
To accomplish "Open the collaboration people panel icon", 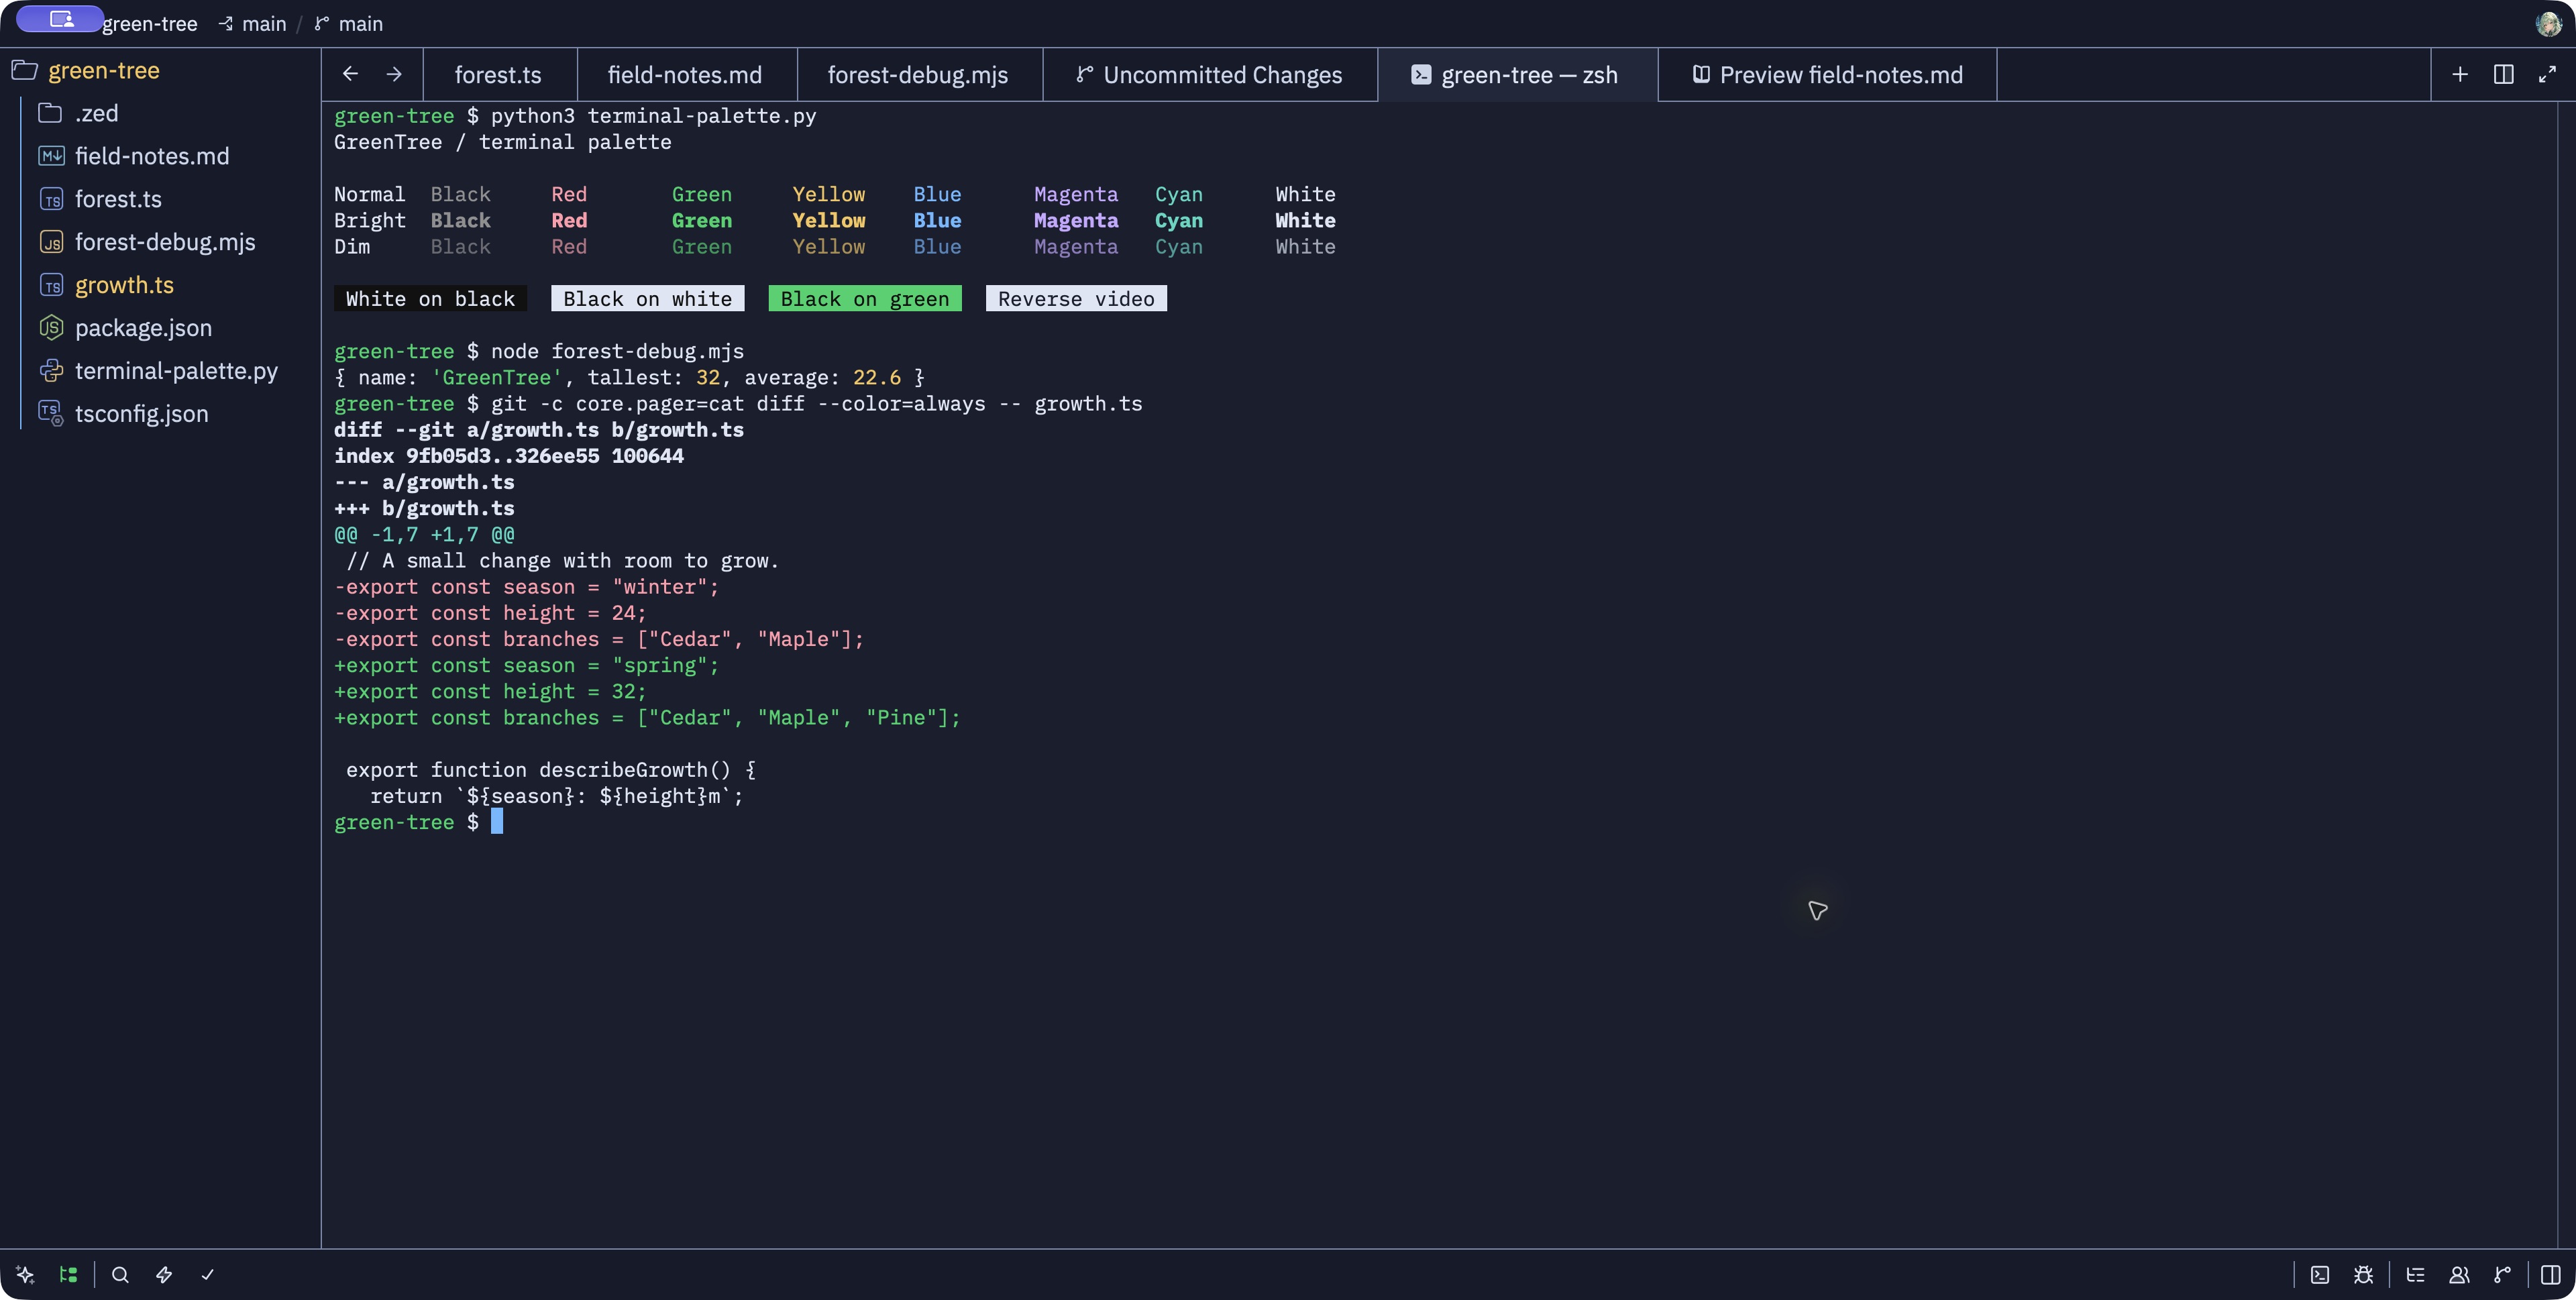I will pos(2459,1275).
